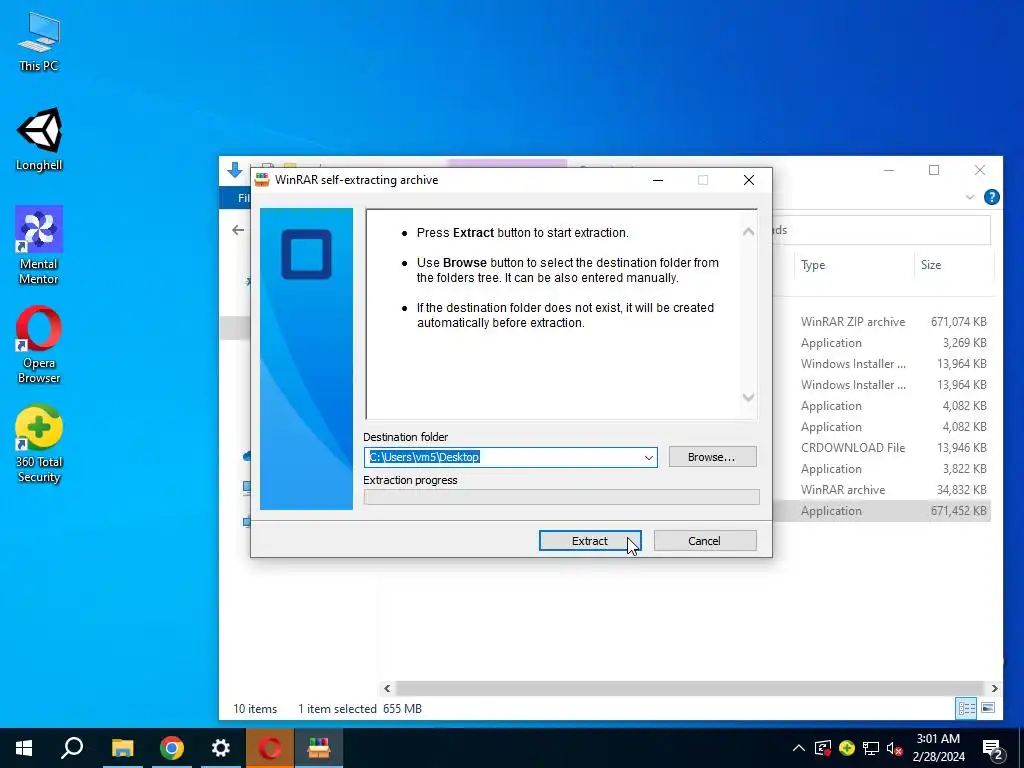Select Application row sized 671,452 KB
The image size is (1024, 768).
pyautogui.click(x=882, y=511)
